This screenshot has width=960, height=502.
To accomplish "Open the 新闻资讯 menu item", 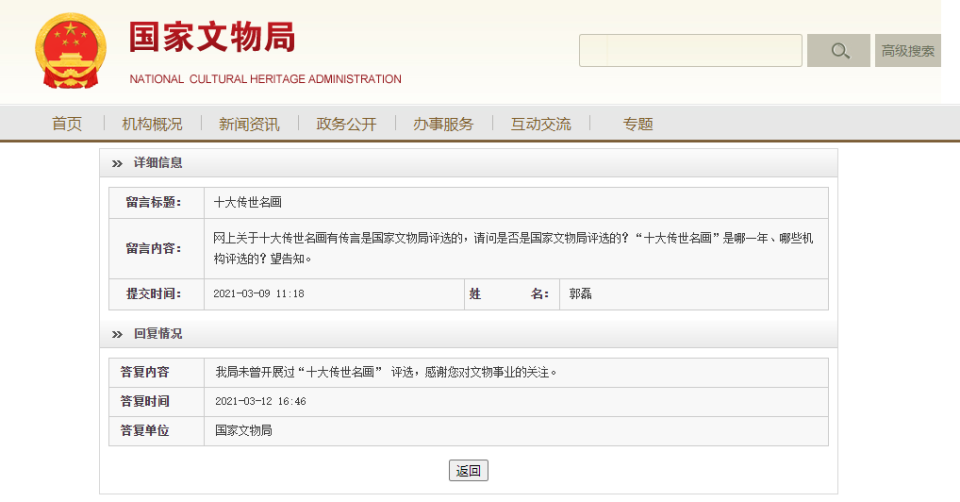I will (x=249, y=124).
